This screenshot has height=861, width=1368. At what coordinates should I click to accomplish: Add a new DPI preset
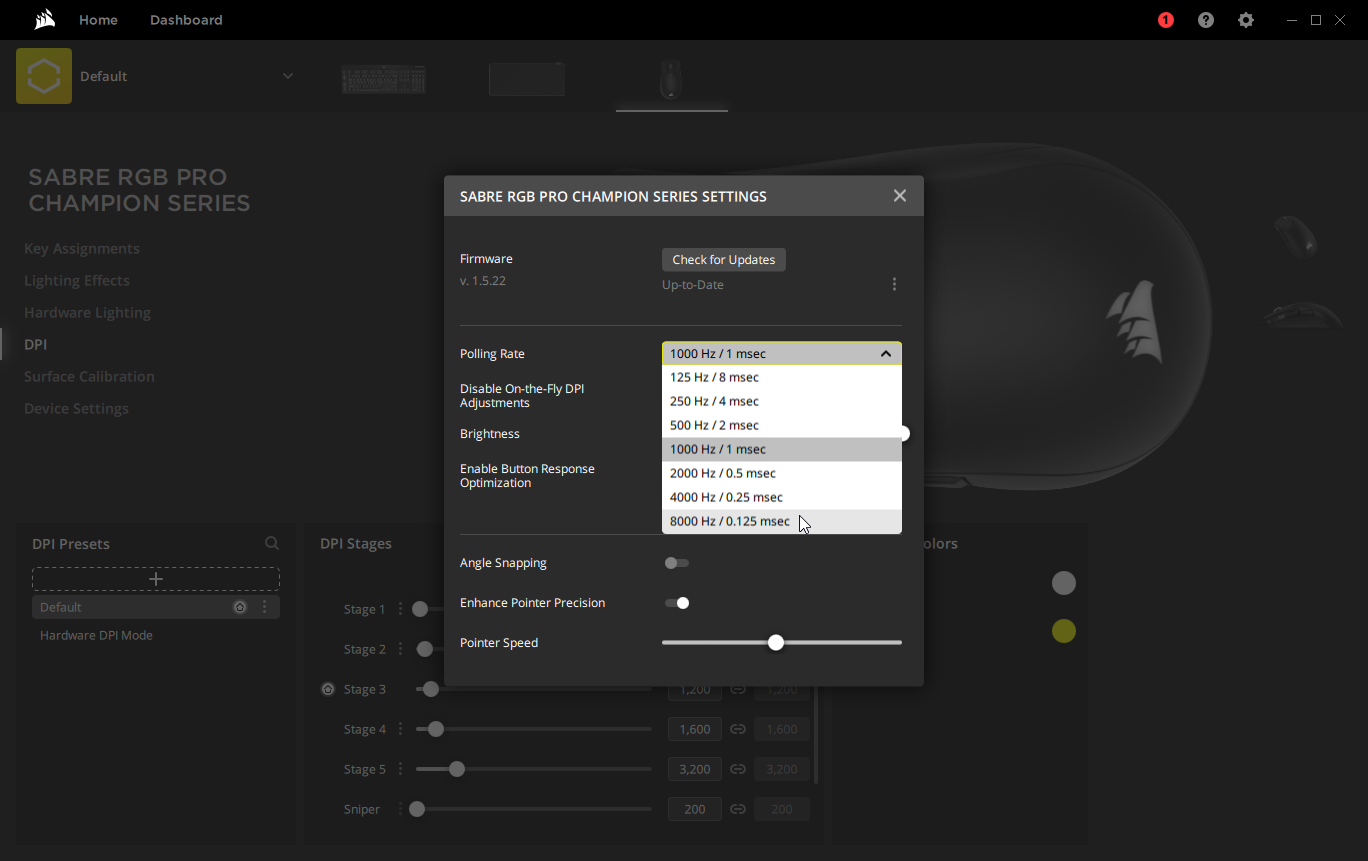156,579
